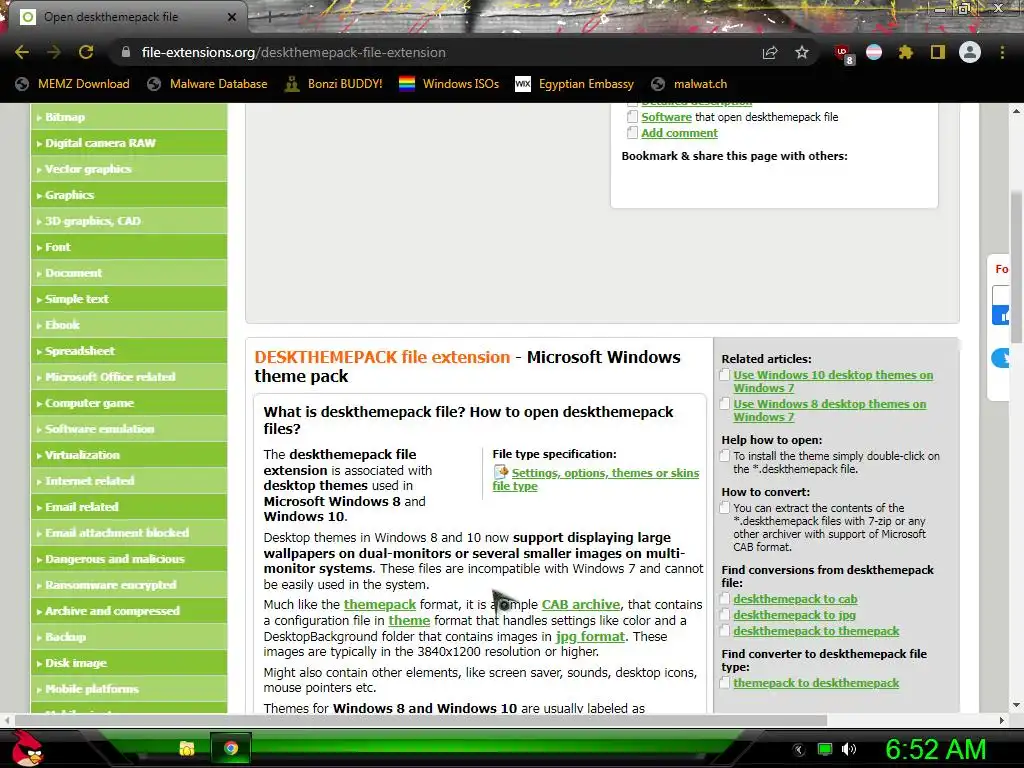Open the Windows ISOs bookmark
This screenshot has height=768, width=1024.
[449, 84]
